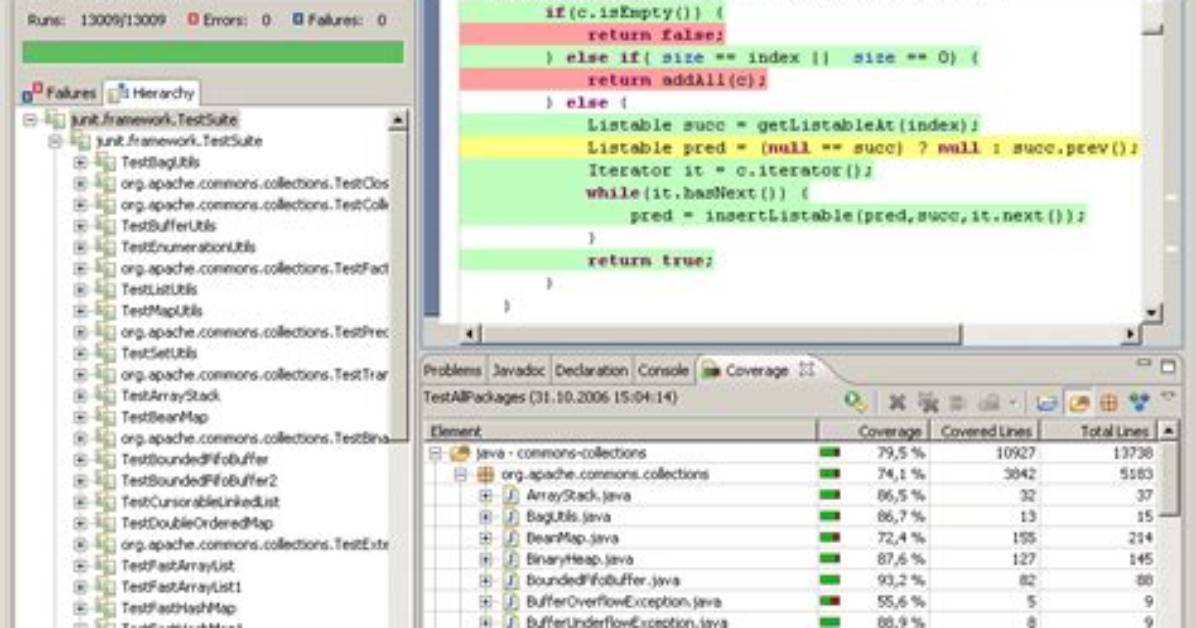Click the select session icon

click(x=989, y=402)
